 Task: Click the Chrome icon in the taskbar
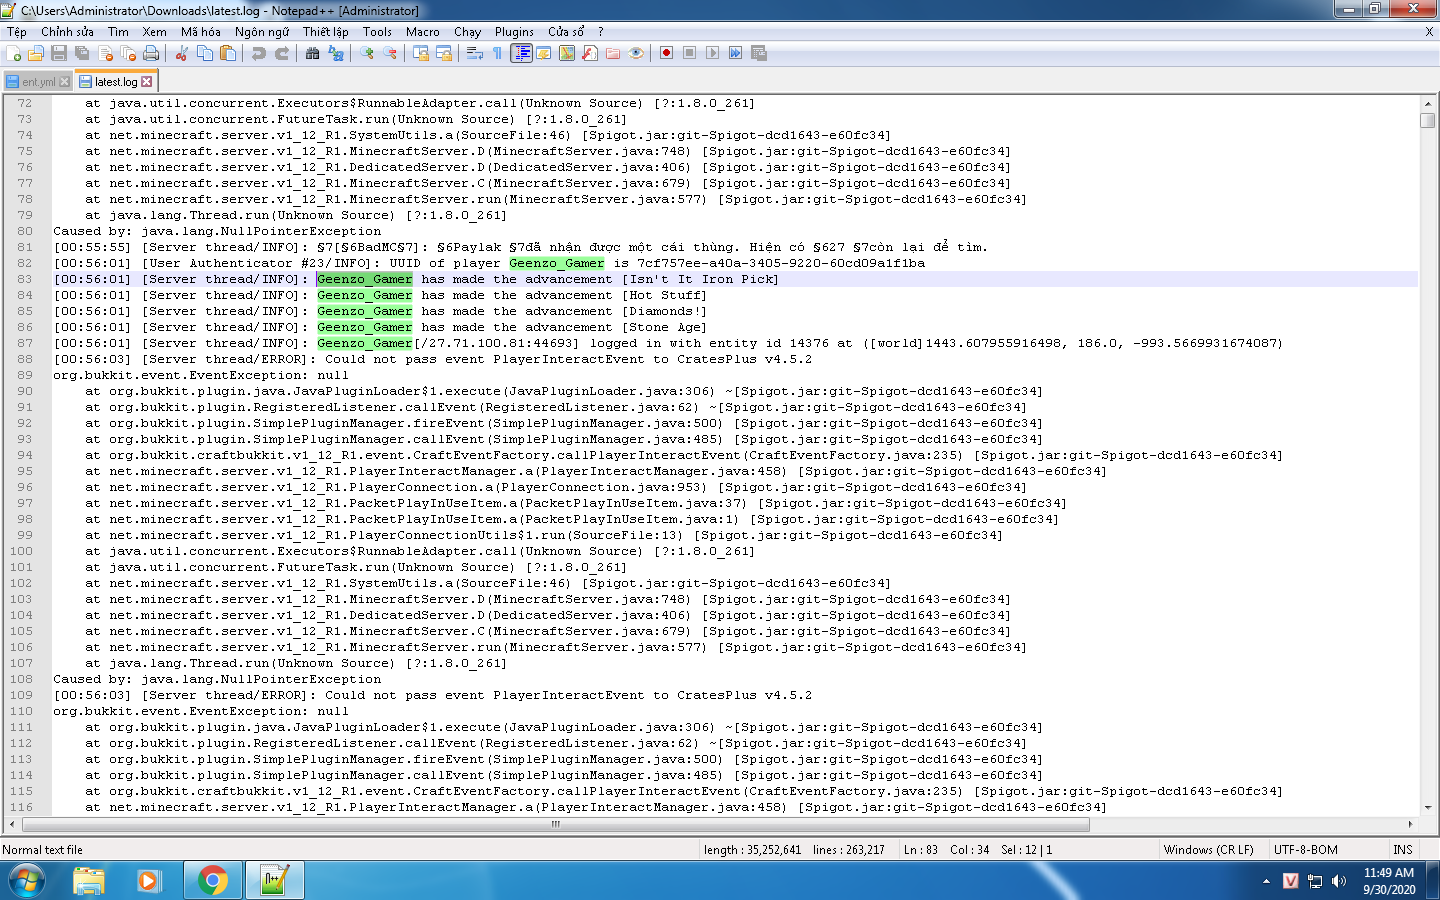pyautogui.click(x=212, y=881)
